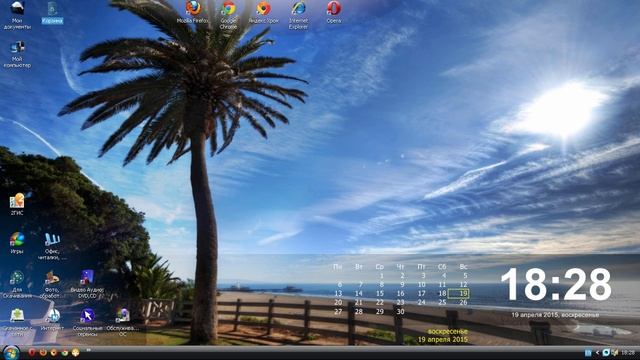Open the 2ГИС desktop shortcut

17,204
